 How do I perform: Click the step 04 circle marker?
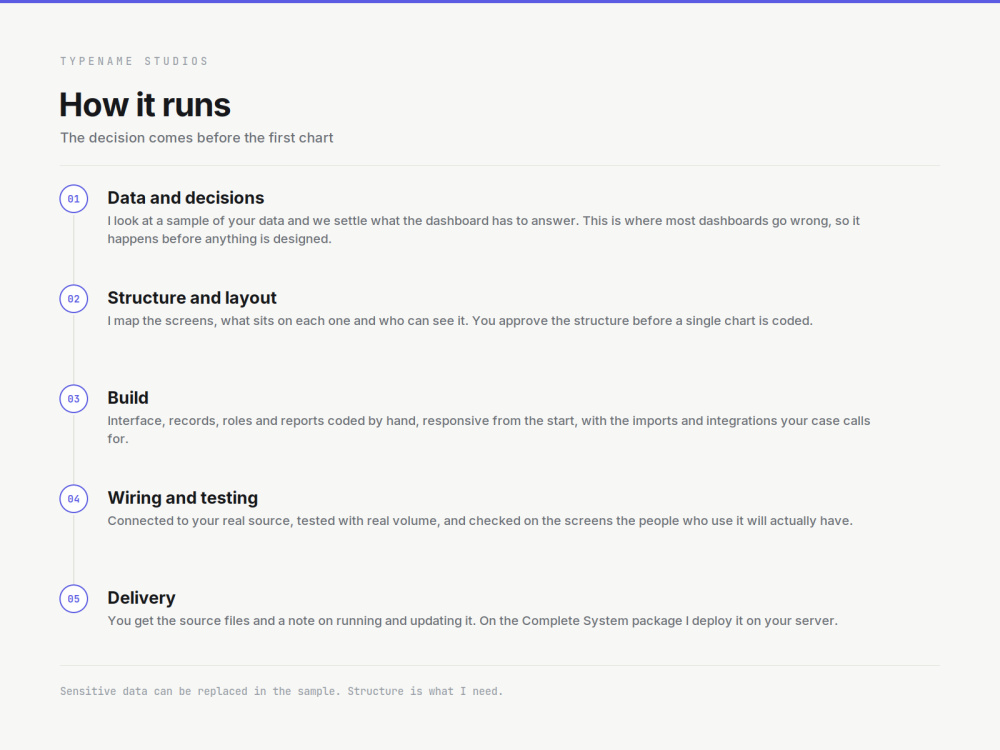[73, 499]
